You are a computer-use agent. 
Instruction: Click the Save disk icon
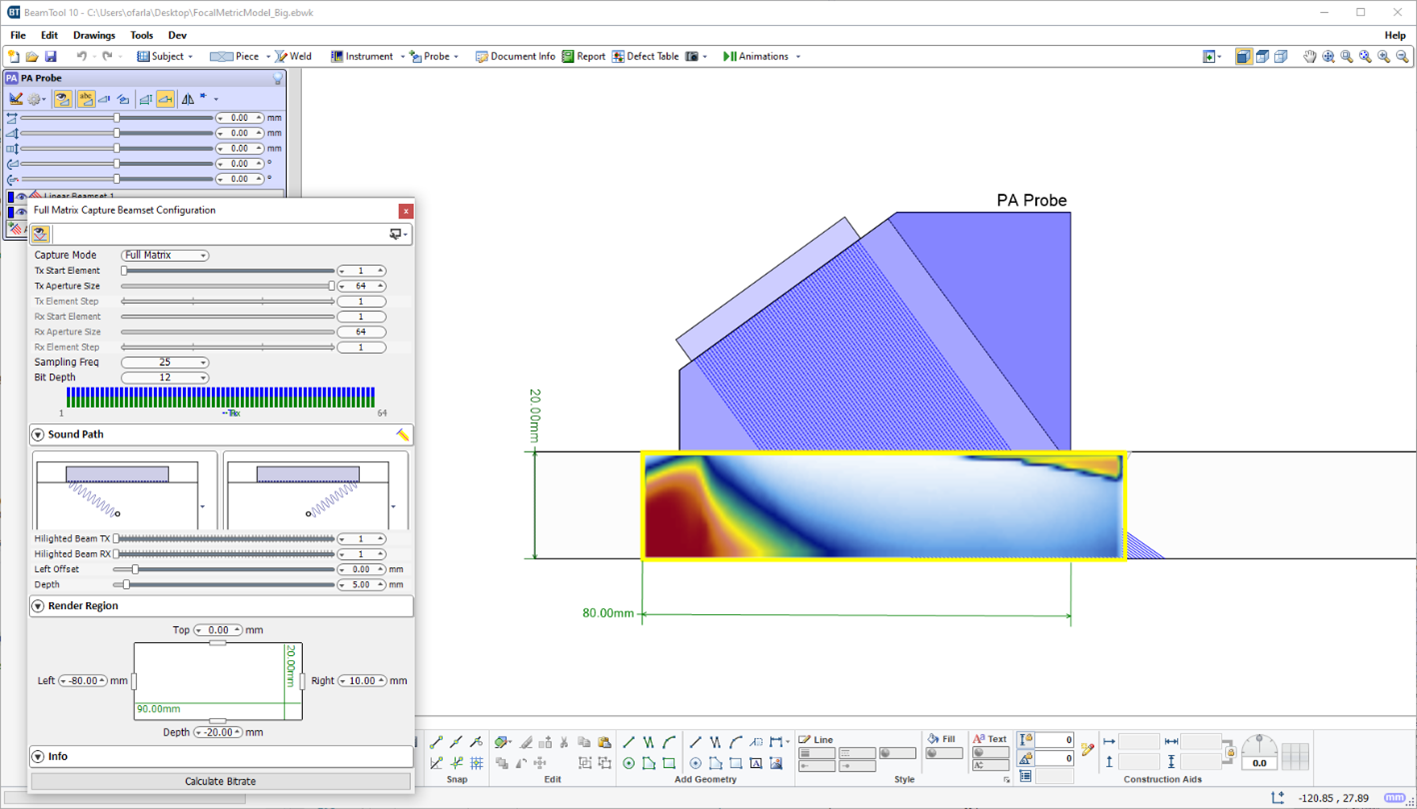[50, 57]
